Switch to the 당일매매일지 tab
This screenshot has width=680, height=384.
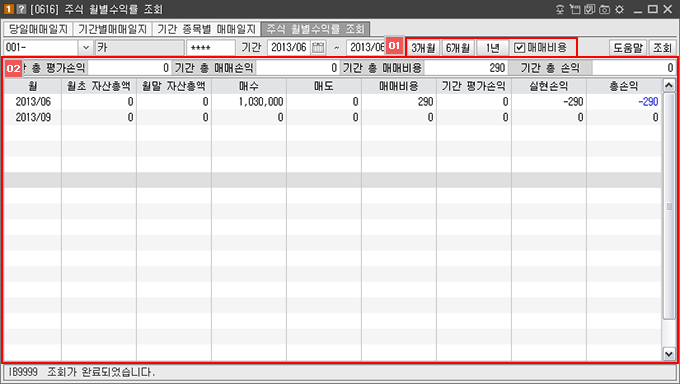click(38, 29)
